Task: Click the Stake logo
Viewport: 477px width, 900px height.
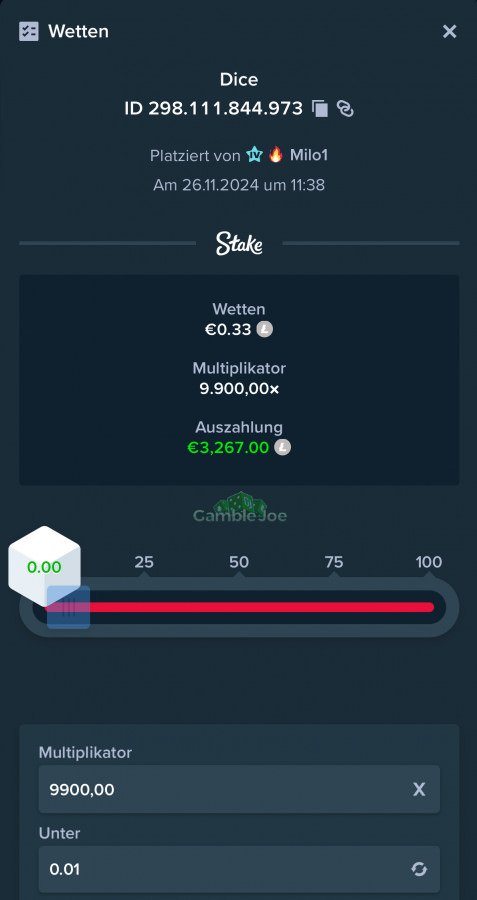Action: (239, 243)
